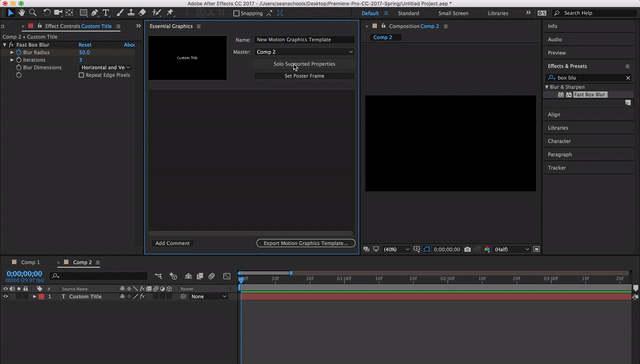Collapse the Blur & Sharpen category
The image size is (640, 364).
pos(547,87)
